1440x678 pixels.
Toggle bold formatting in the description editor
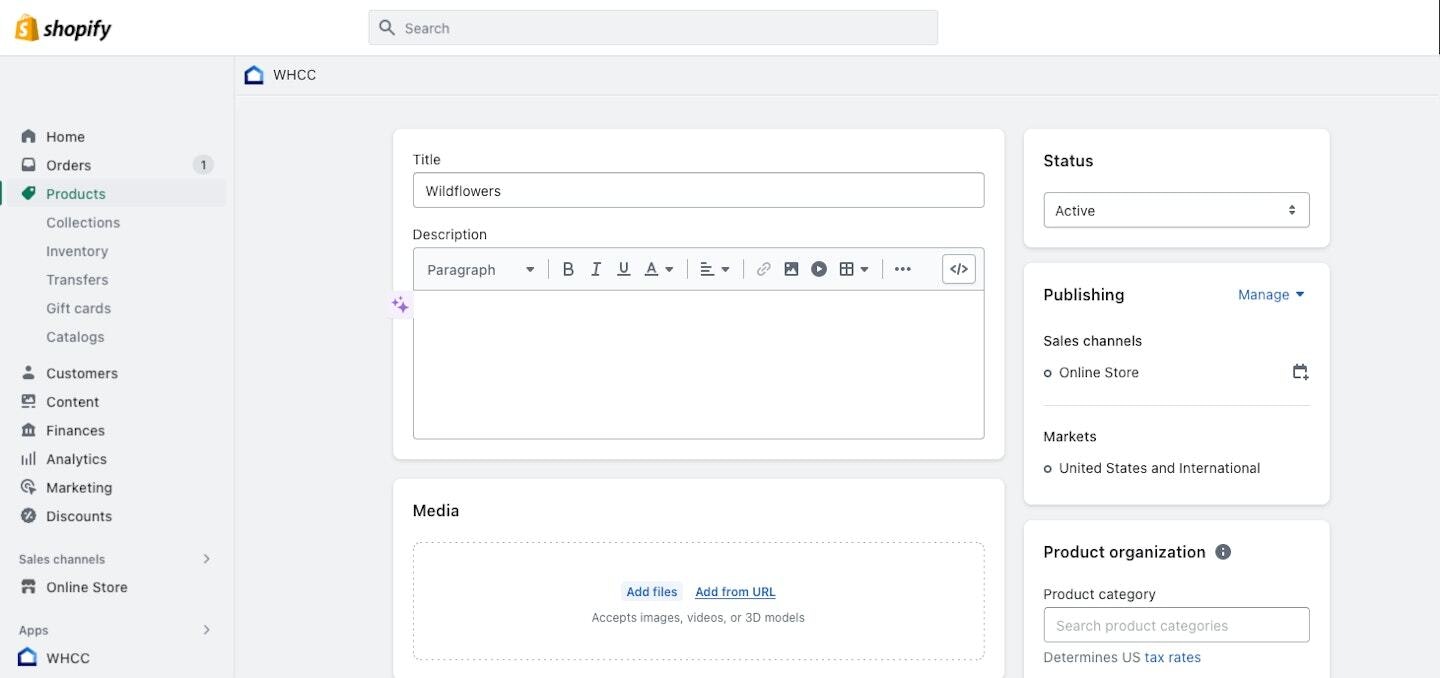tap(568, 268)
